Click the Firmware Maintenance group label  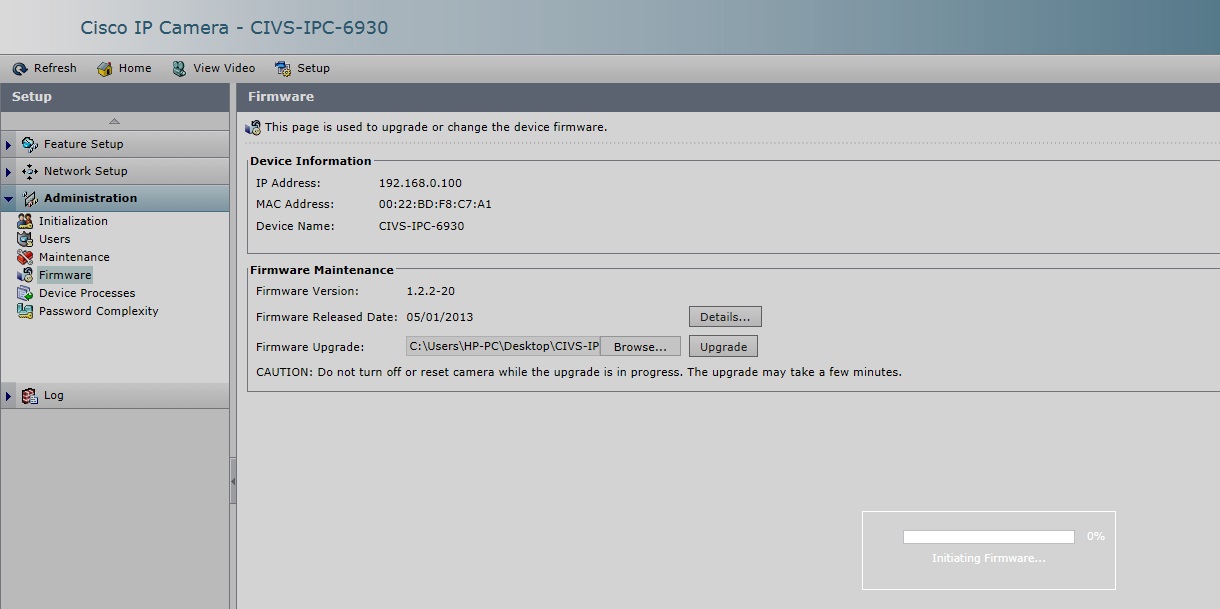click(x=322, y=270)
